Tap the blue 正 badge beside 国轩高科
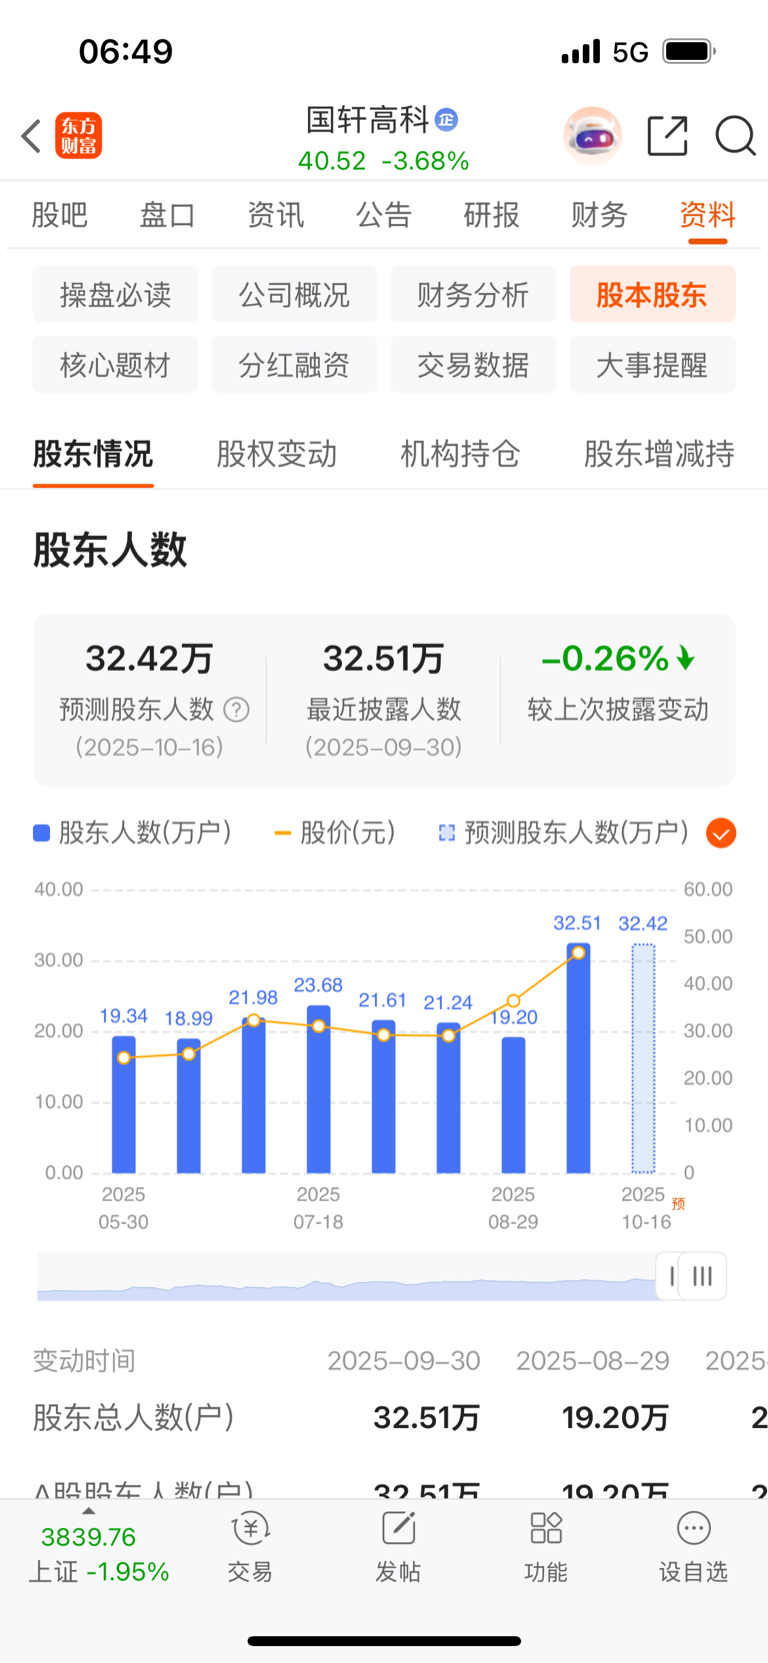This screenshot has height=1663, width=768. [446, 120]
